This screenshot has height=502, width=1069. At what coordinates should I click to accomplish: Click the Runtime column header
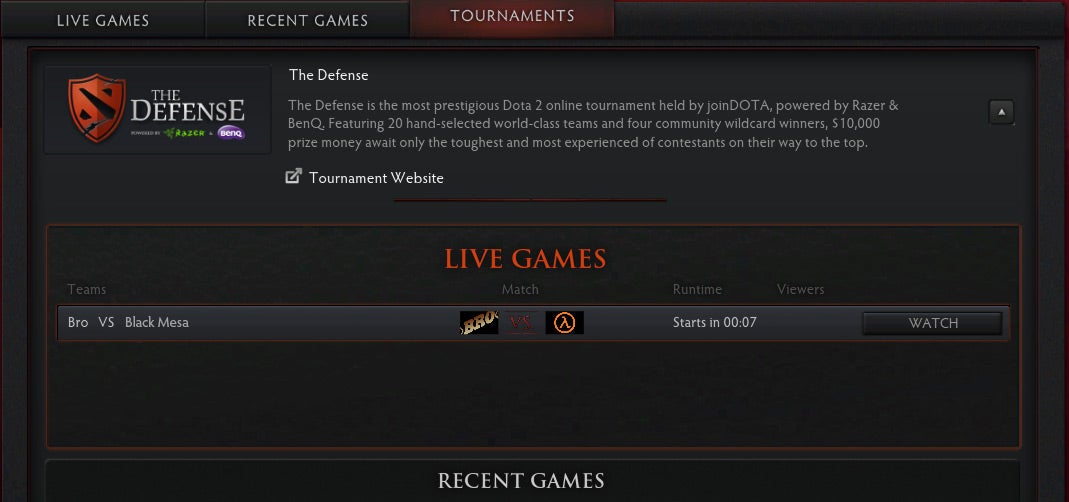tap(697, 289)
